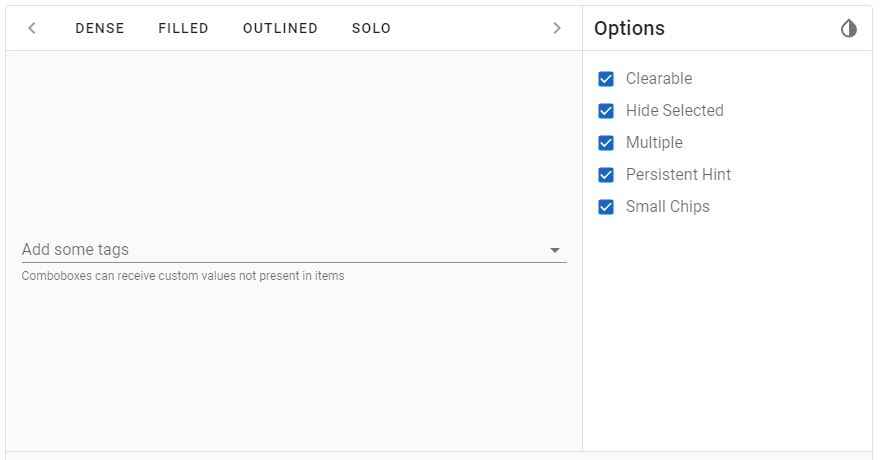Screen dimensions: 881x460
Task: Untick the Persistent Hint checkbox
Action: [x=606, y=175]
